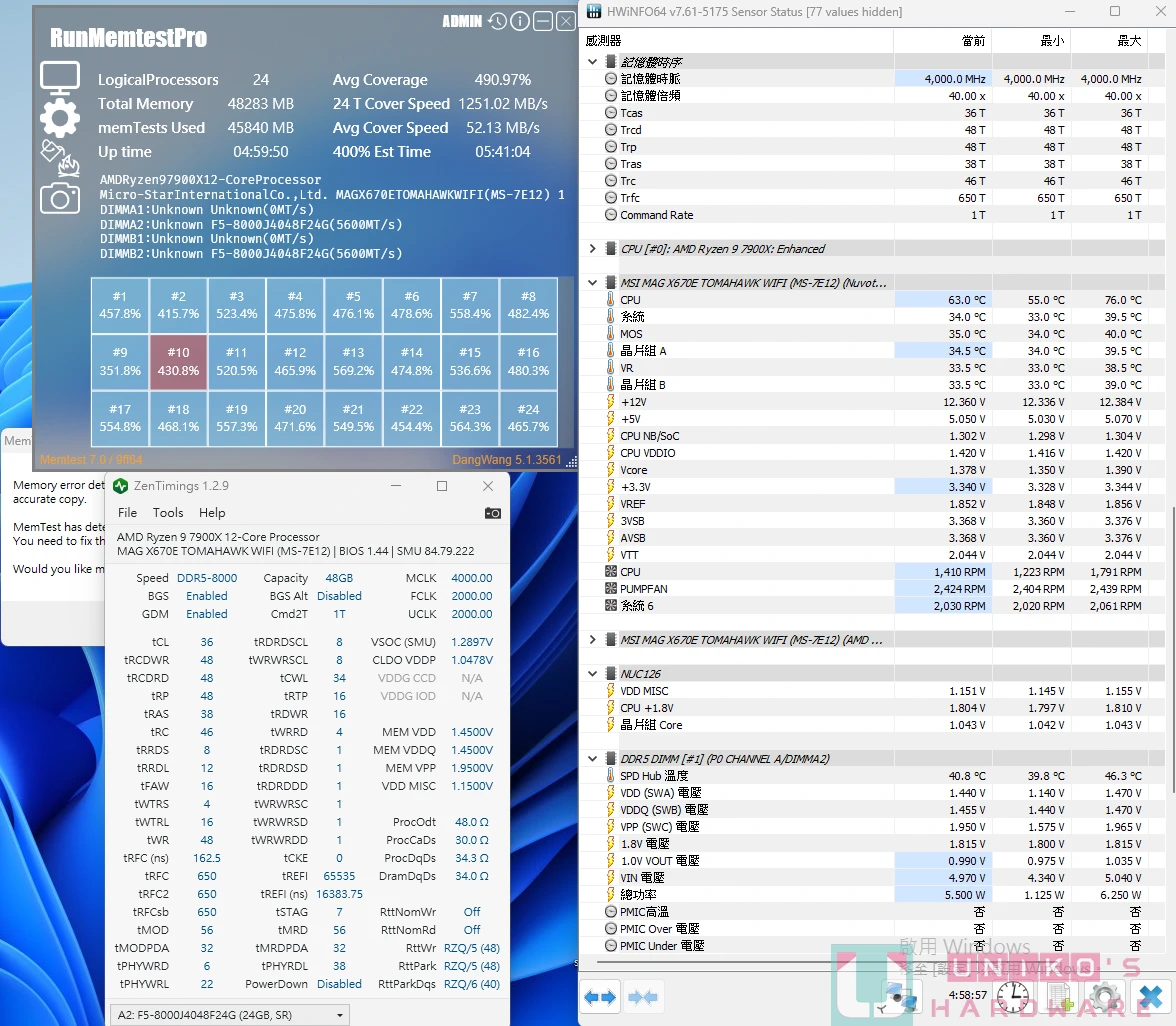Click the HWiNFO64 title bar app icon

594,11
